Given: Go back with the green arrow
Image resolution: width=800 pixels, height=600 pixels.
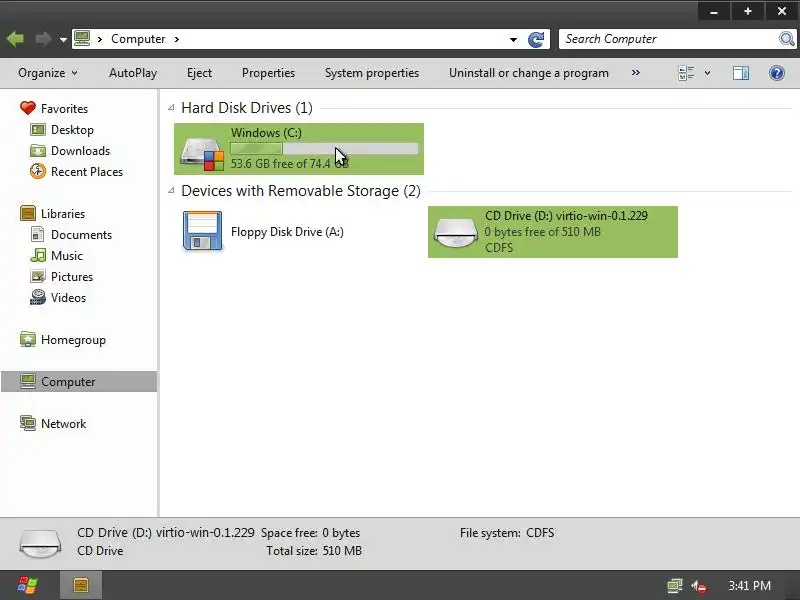Looking at the screenshot, I should pos(15,39).
